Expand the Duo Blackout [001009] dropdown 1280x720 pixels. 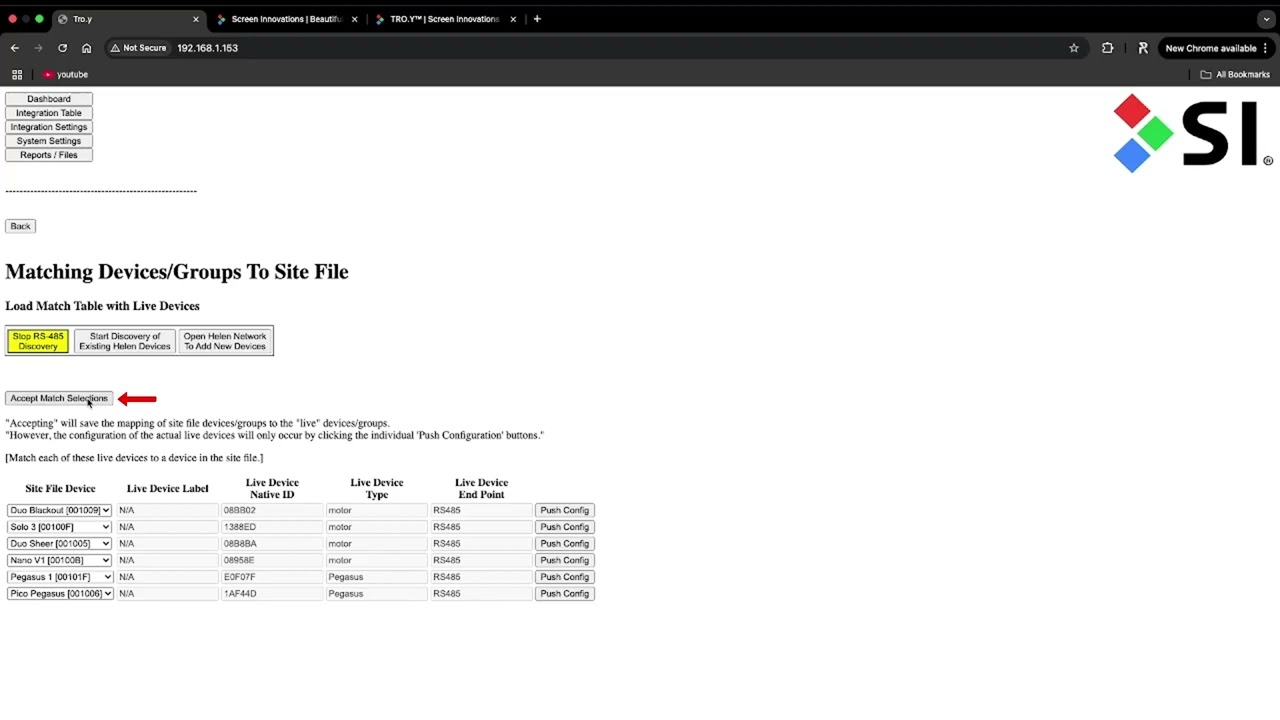tap(60, 510)
